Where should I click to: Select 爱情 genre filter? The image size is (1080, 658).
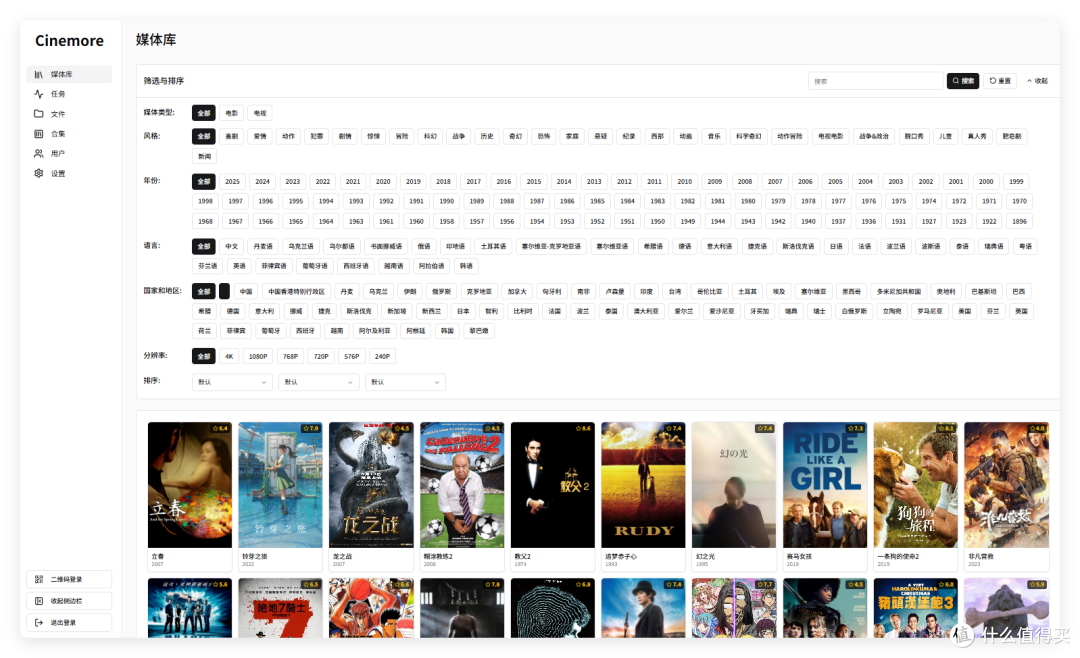click(x=260, y=136)
